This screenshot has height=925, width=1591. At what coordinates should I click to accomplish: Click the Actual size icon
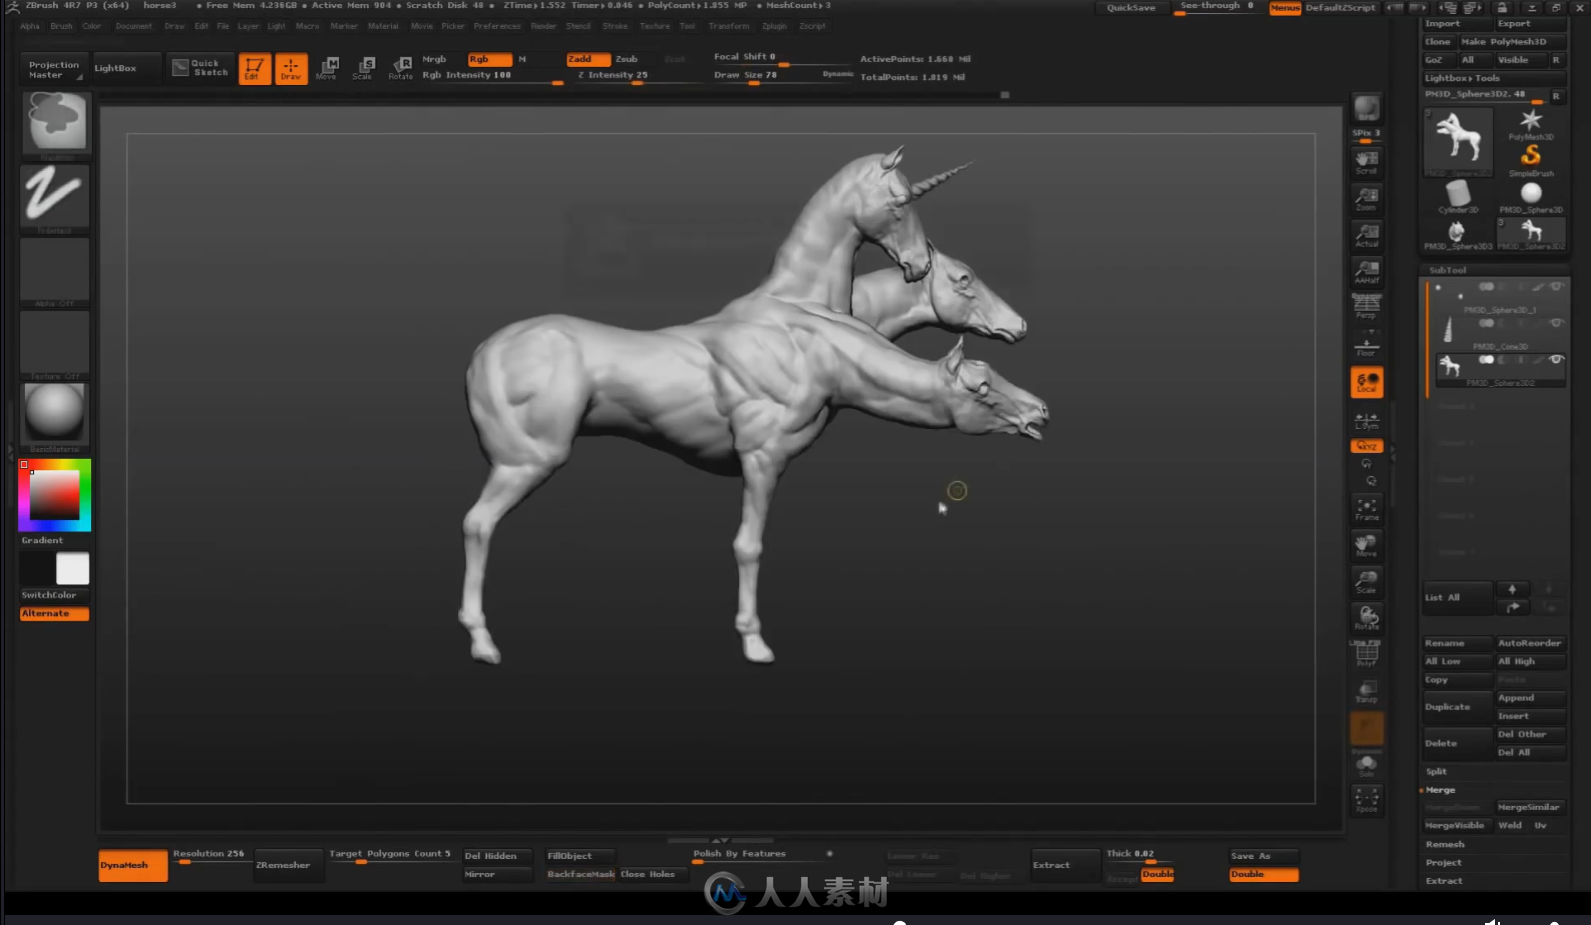point(1366,235)
